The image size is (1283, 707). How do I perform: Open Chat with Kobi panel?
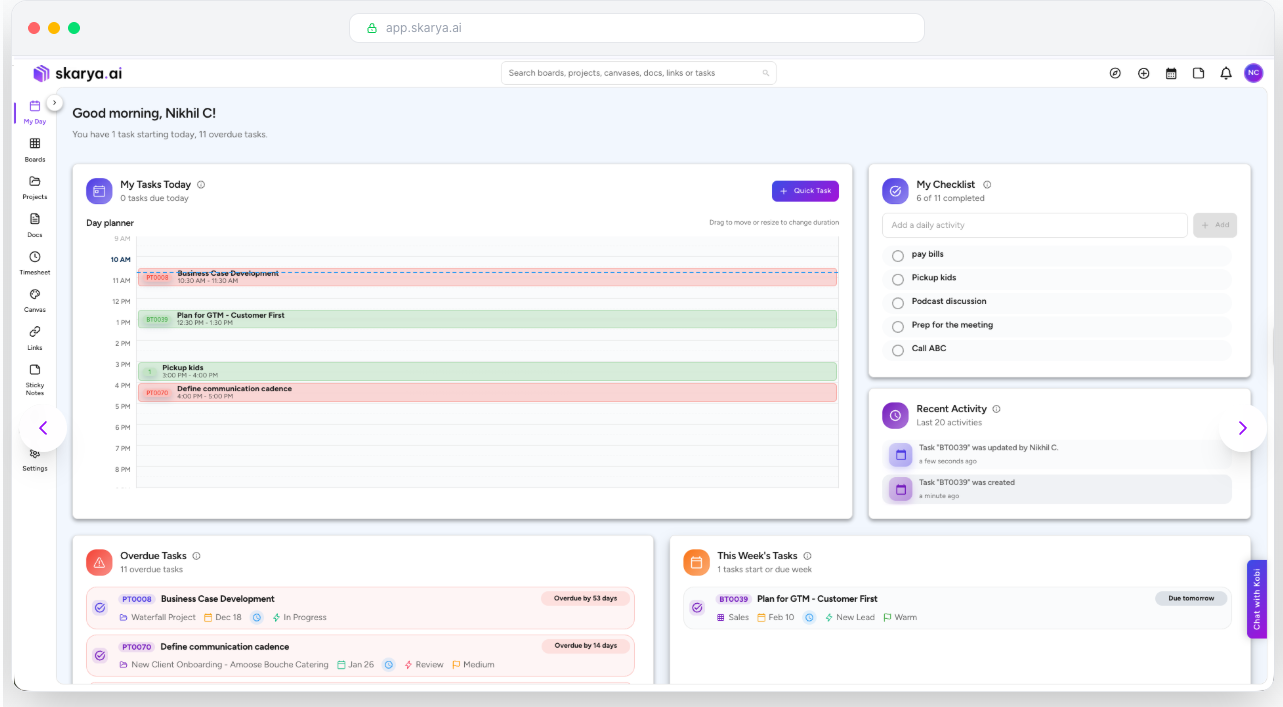(x=1257, y=599)
